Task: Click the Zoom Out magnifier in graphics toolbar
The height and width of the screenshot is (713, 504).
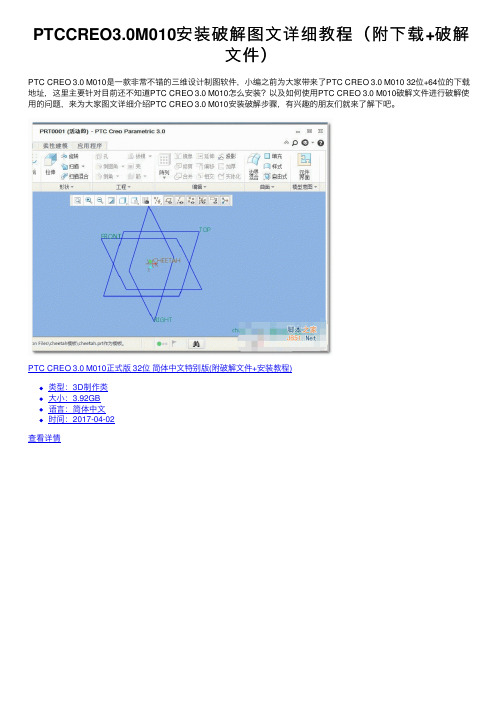Action: pos(100,201)
